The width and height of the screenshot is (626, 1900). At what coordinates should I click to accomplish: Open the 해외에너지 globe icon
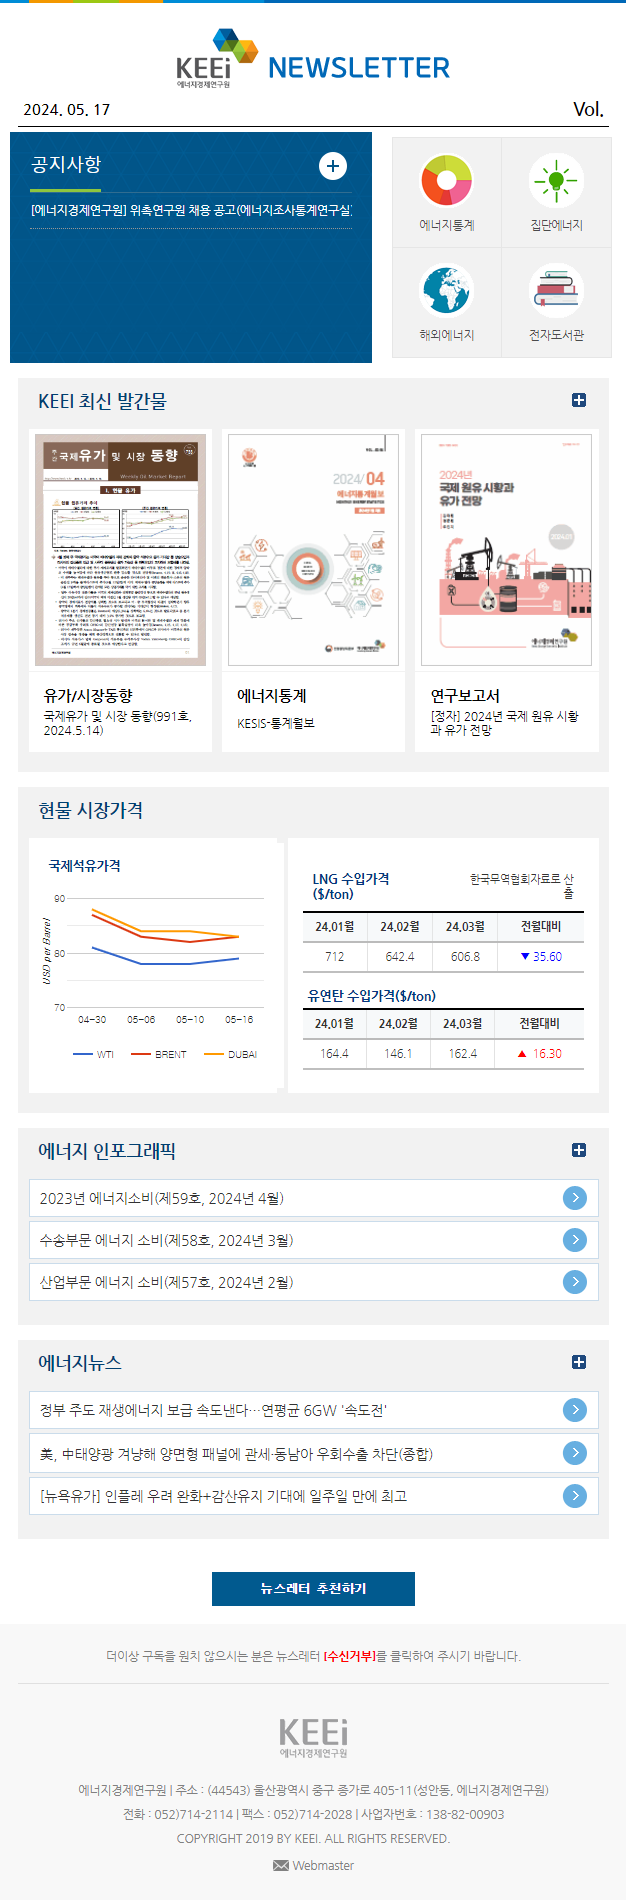point(446,291)
